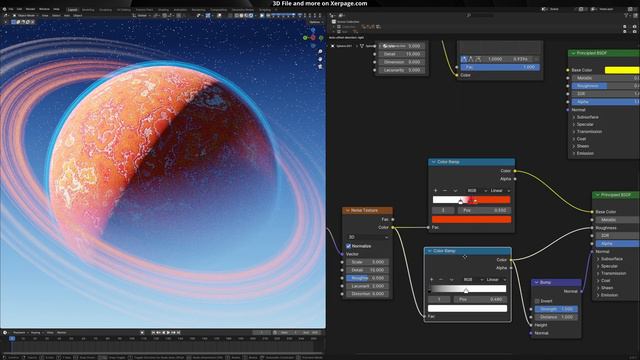Switch to the Shading workspace tab
Image resolution: width=640 pixels, height=360 pixels.
(163, 9)
